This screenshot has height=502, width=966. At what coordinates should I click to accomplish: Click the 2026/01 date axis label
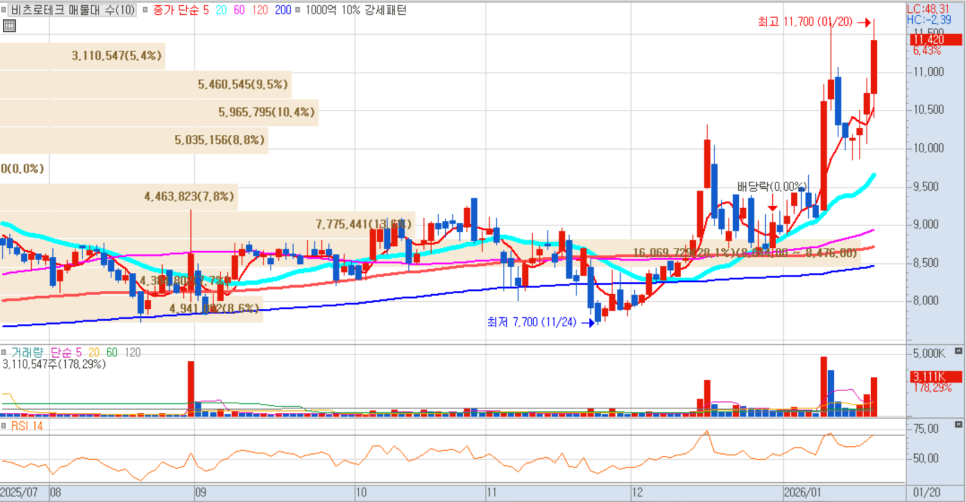coord(803,493)
